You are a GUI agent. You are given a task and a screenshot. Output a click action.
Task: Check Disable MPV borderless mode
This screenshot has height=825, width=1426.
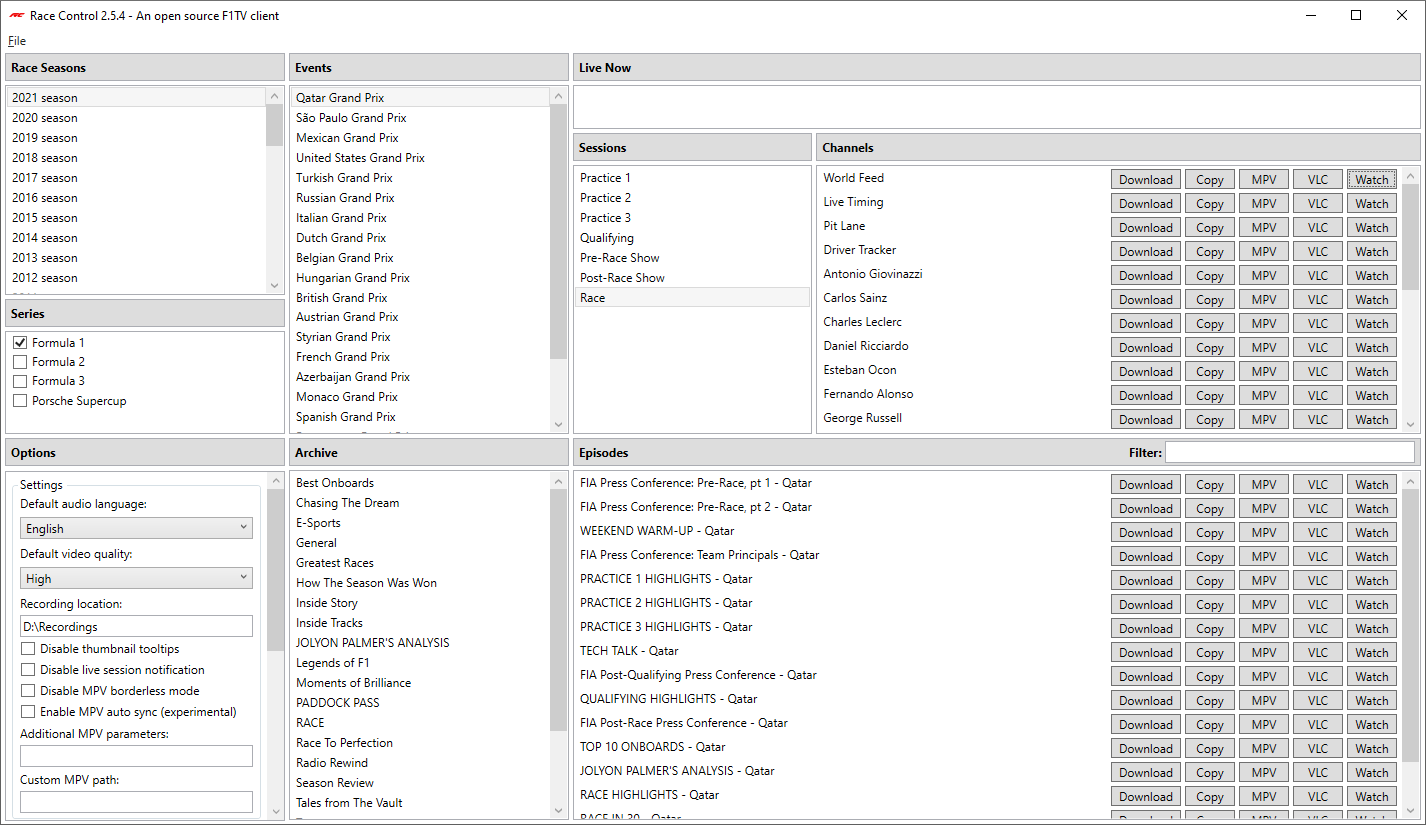(28, 691)
